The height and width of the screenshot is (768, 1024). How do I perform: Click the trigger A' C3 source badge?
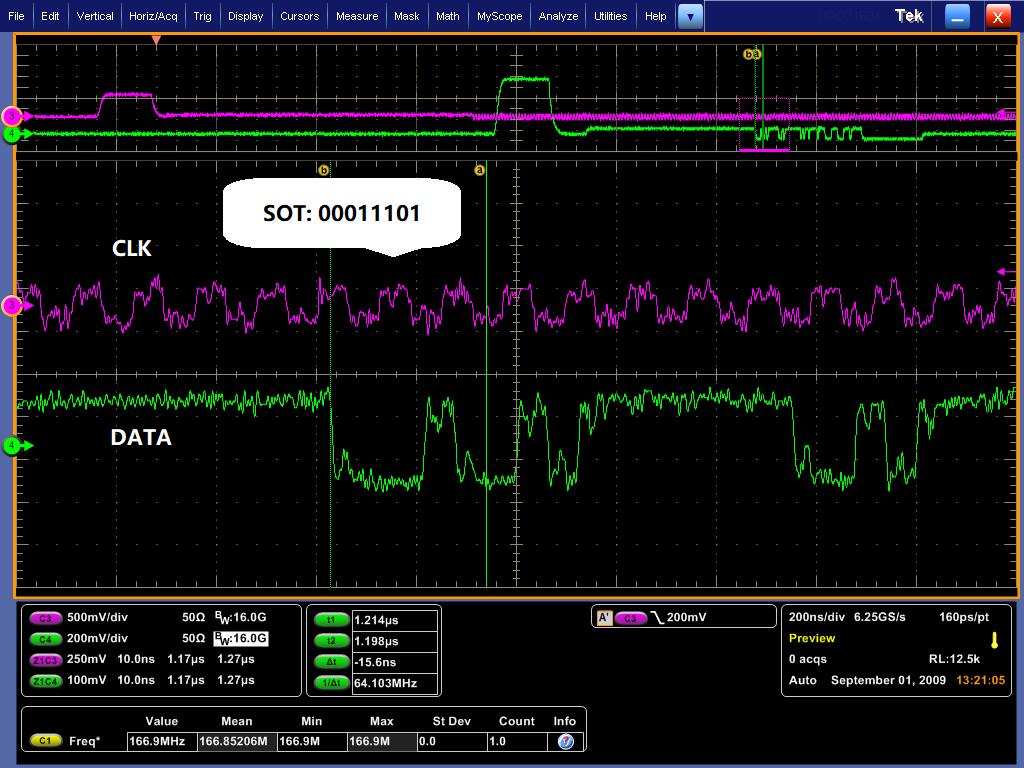(631, 618)
